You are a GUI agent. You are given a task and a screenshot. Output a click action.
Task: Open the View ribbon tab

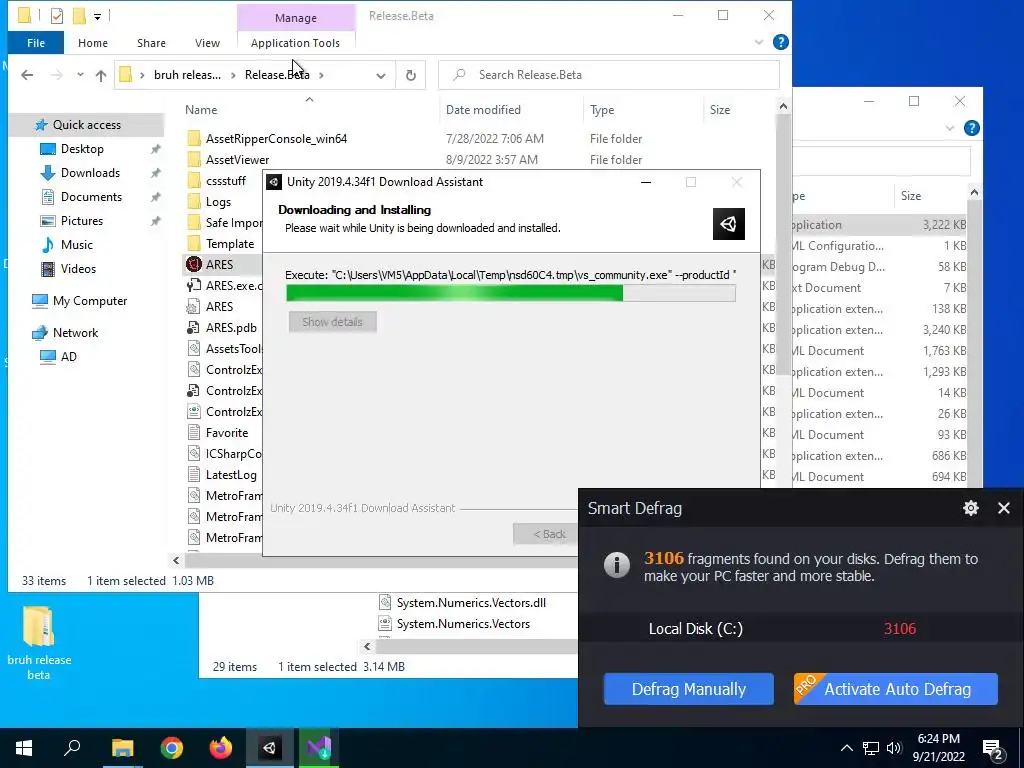click(207, 43)
